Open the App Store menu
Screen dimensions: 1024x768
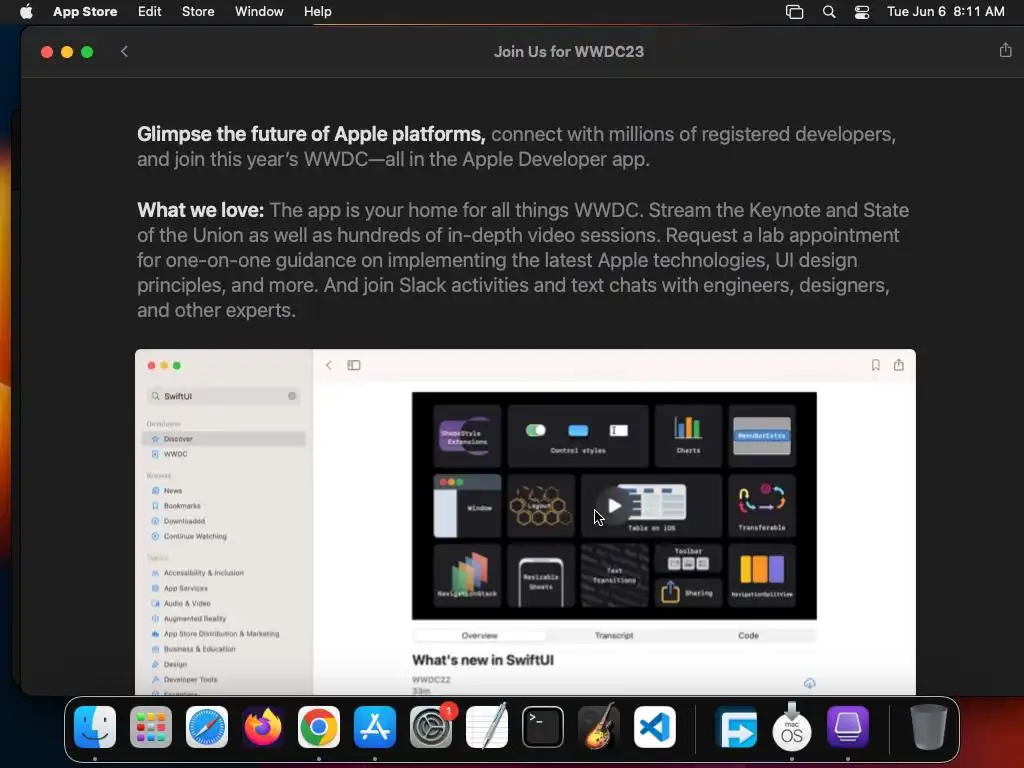tap(85, 11)
